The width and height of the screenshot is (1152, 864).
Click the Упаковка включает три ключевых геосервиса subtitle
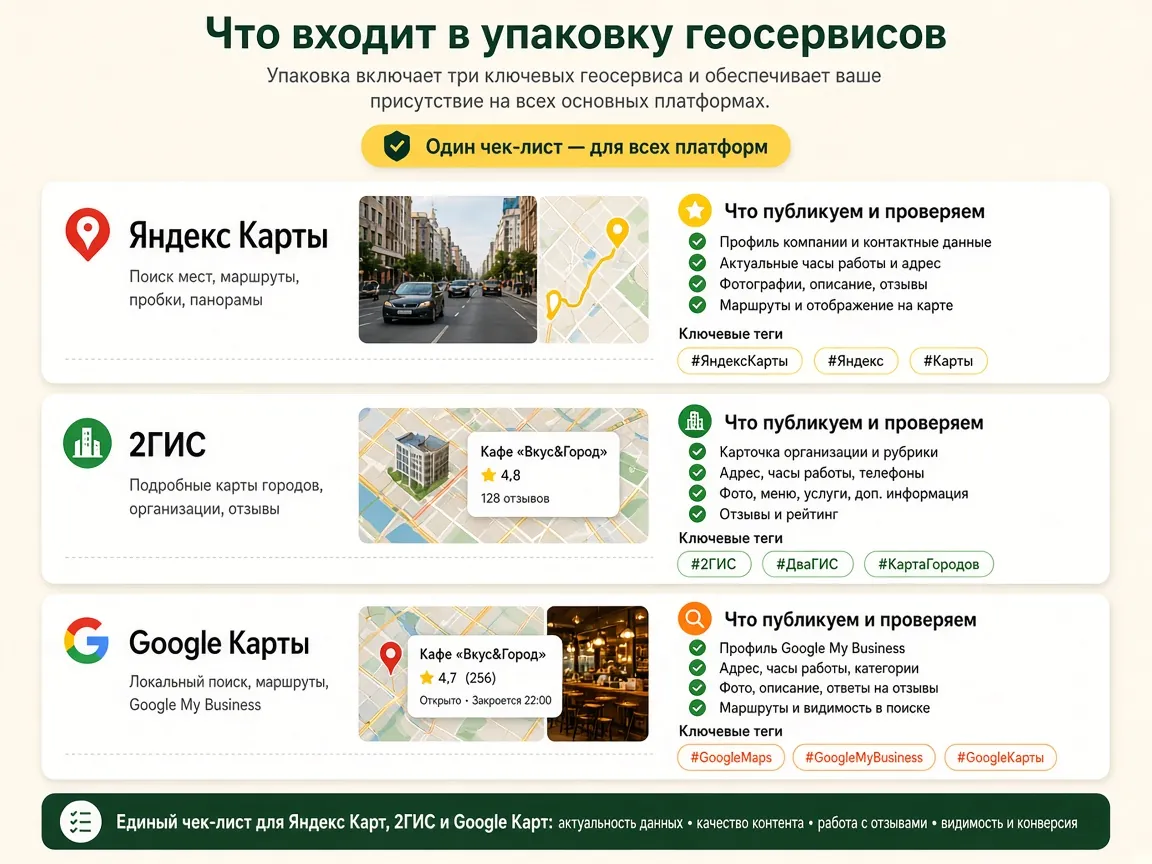[x=573, y=88]
